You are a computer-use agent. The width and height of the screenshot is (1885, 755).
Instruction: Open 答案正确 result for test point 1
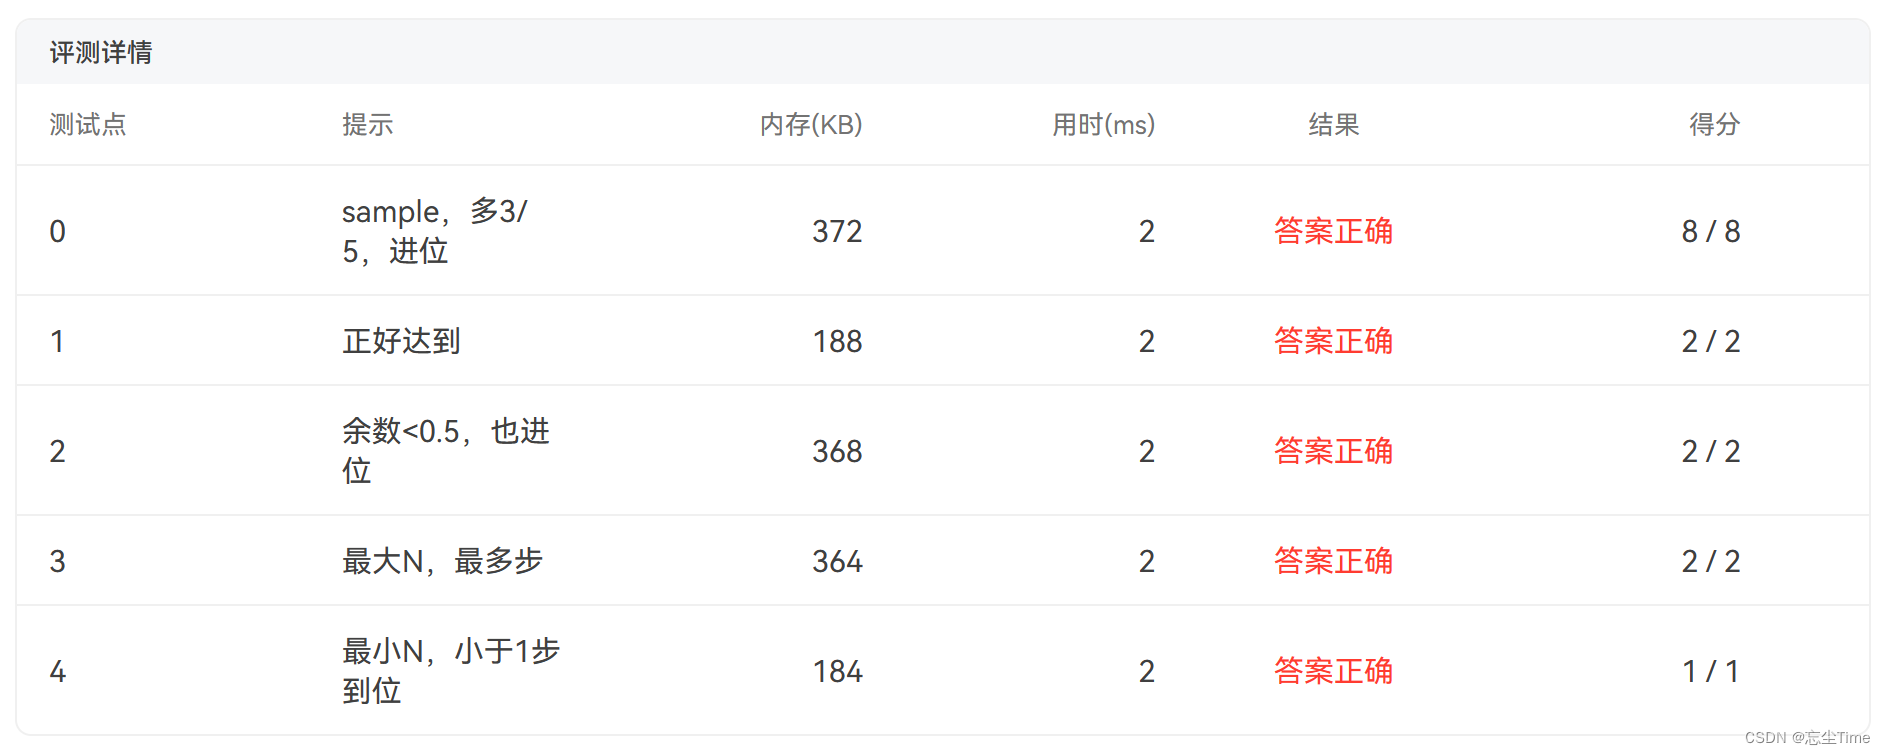pyautogui.click(x=1334, y=341)
